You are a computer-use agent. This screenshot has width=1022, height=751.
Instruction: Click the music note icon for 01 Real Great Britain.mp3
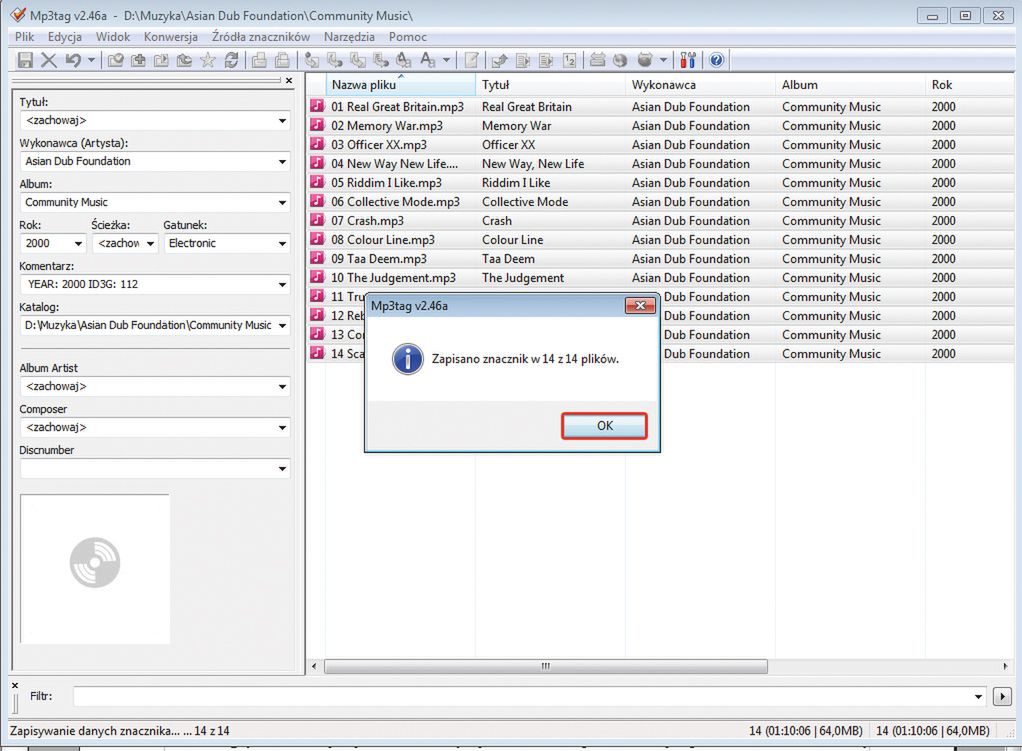point(317,106)
